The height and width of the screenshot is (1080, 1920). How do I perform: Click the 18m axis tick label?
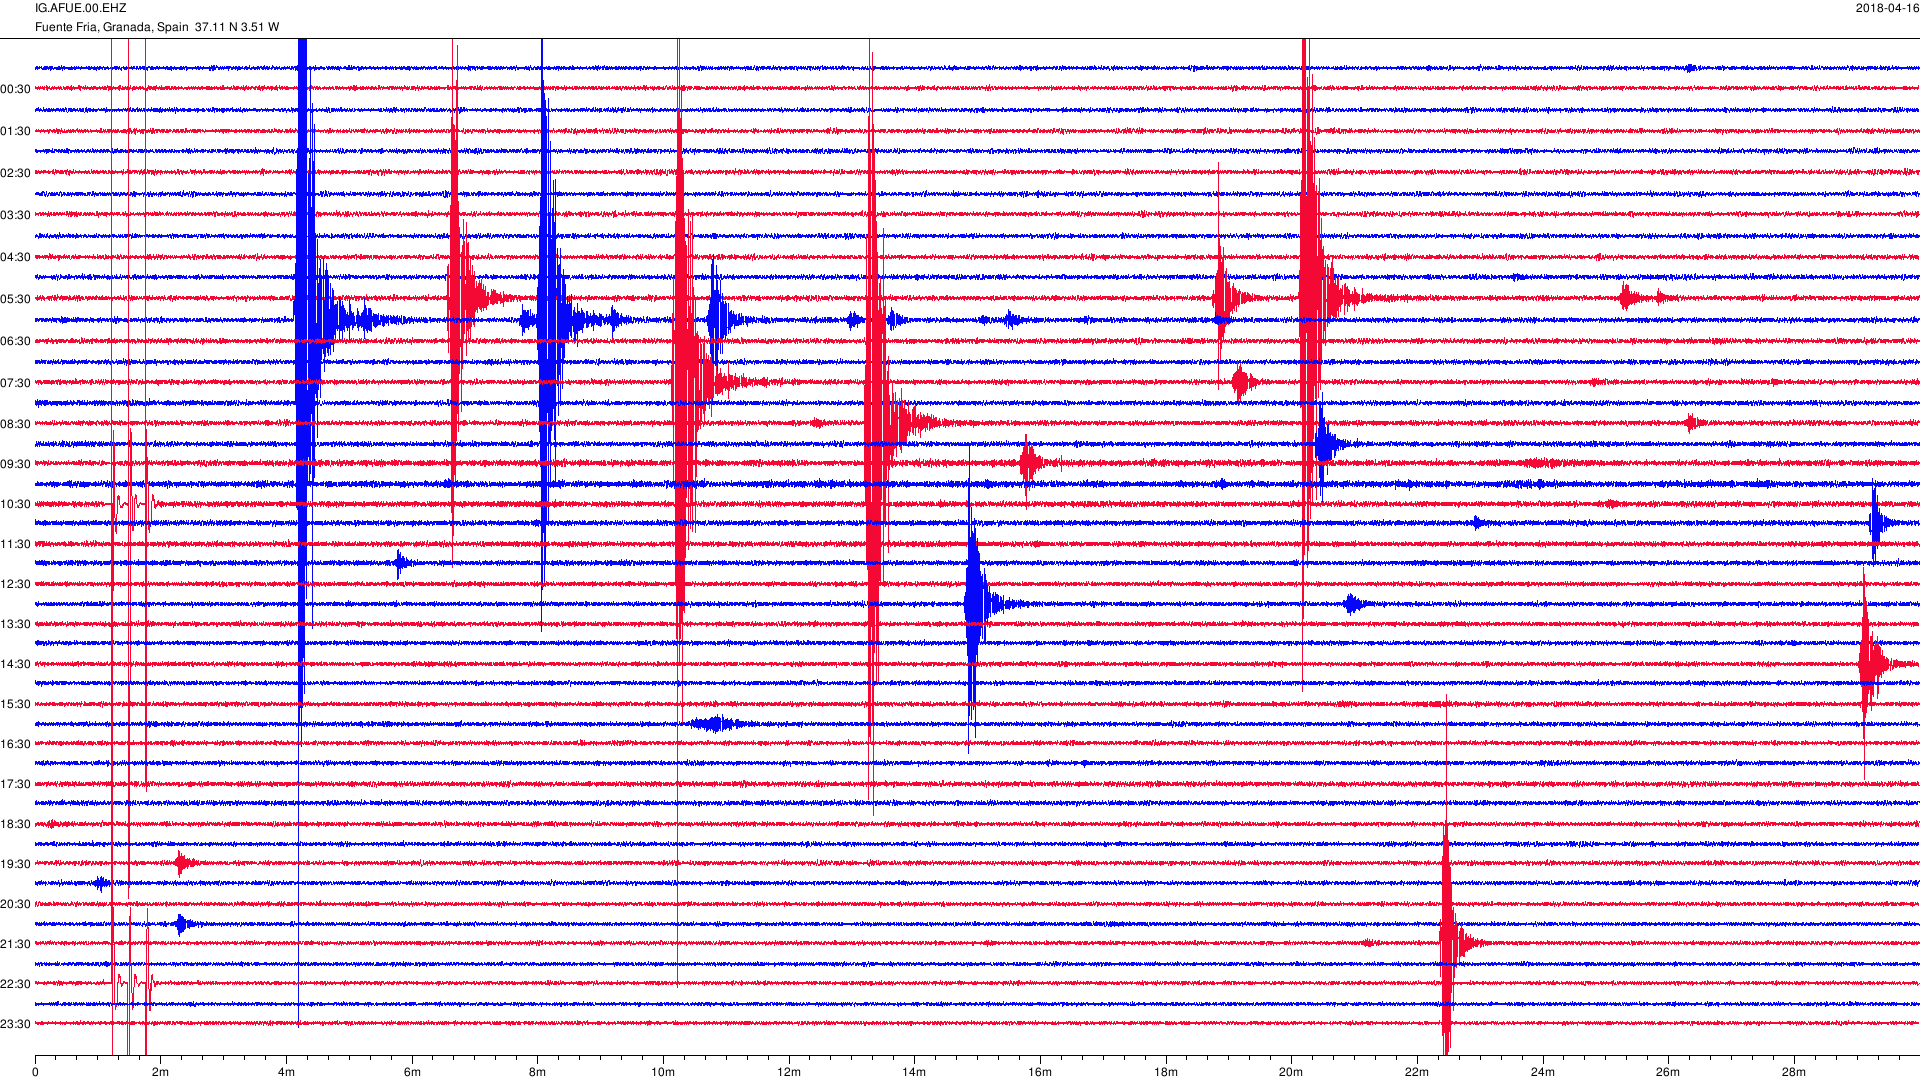1166,1072
